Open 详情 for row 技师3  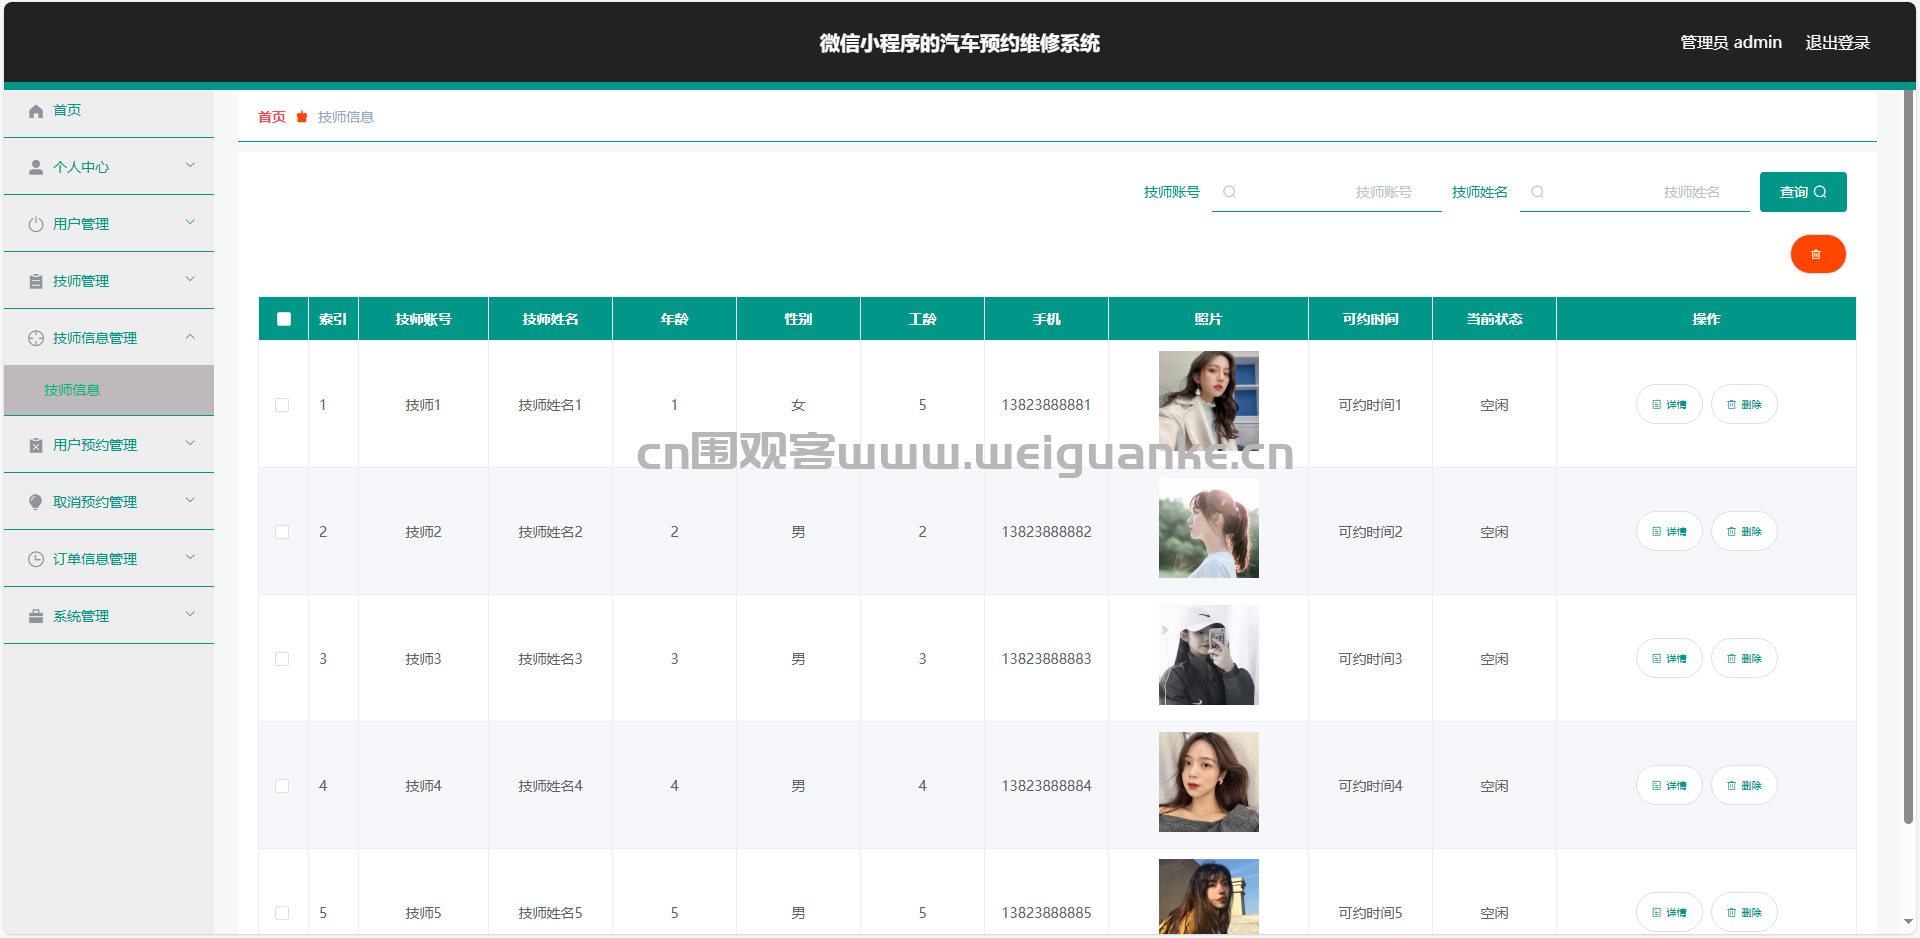[x=1668, y=659]
